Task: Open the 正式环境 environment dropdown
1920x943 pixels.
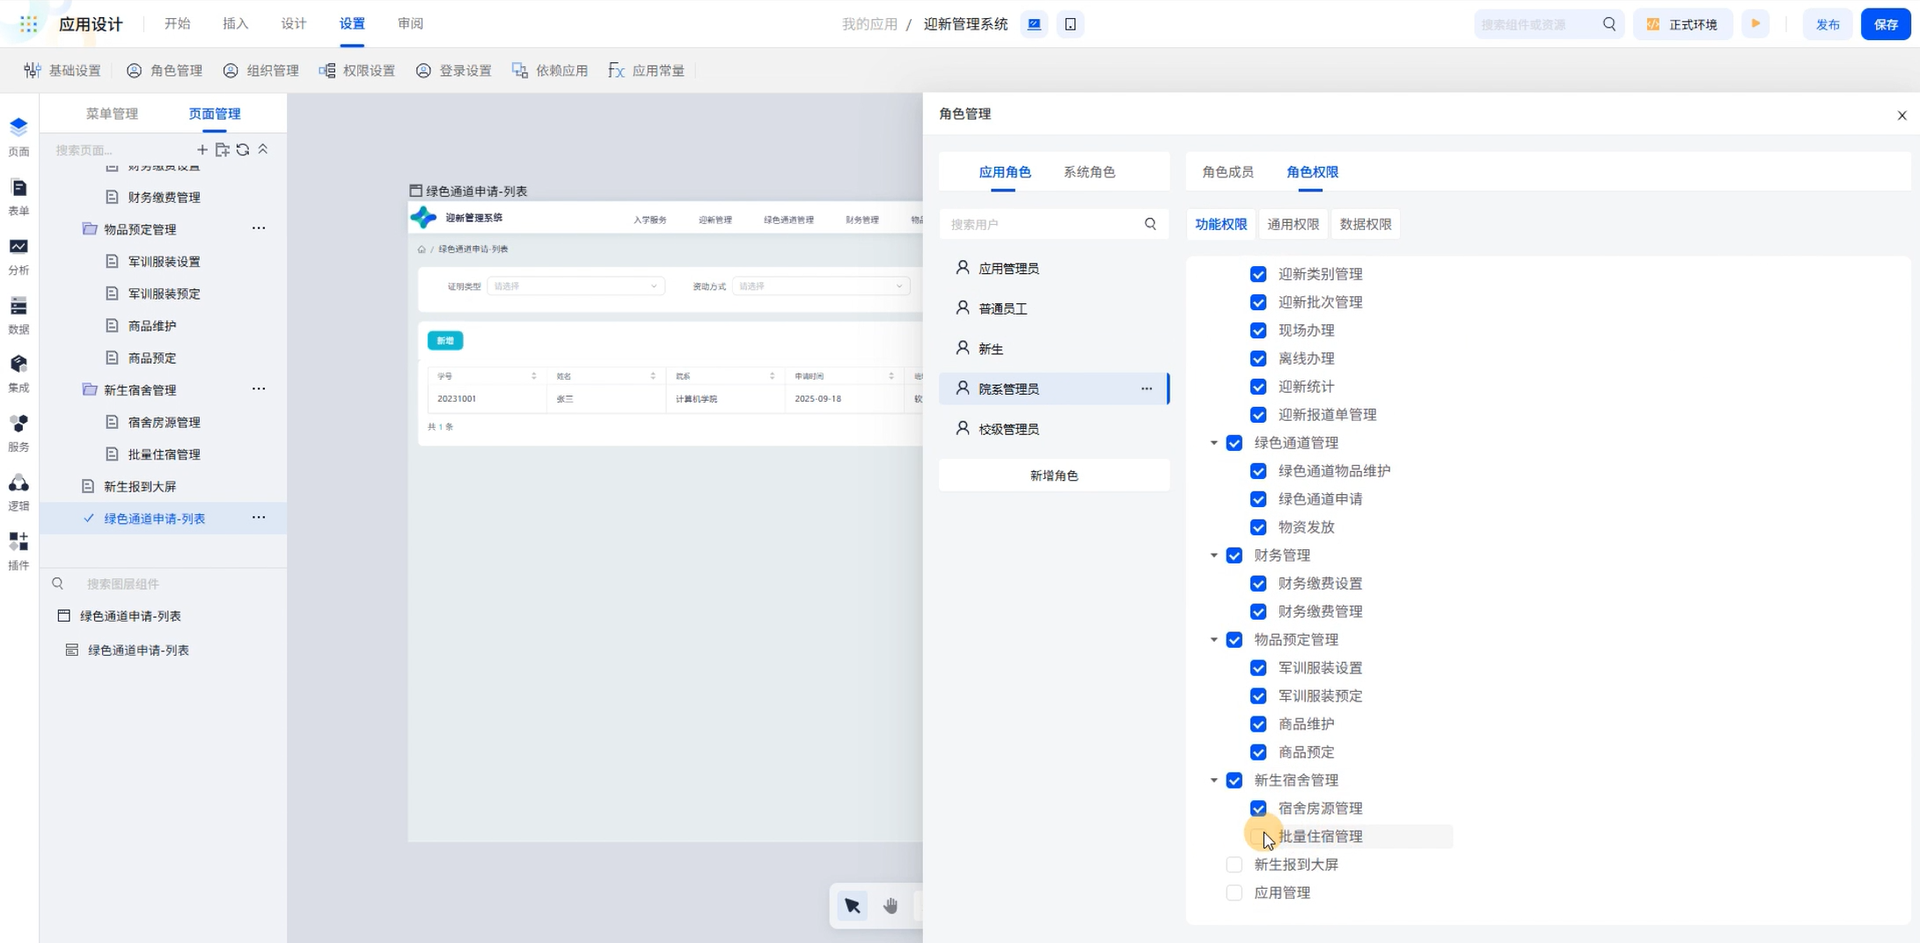Action: pos(1683,24)
